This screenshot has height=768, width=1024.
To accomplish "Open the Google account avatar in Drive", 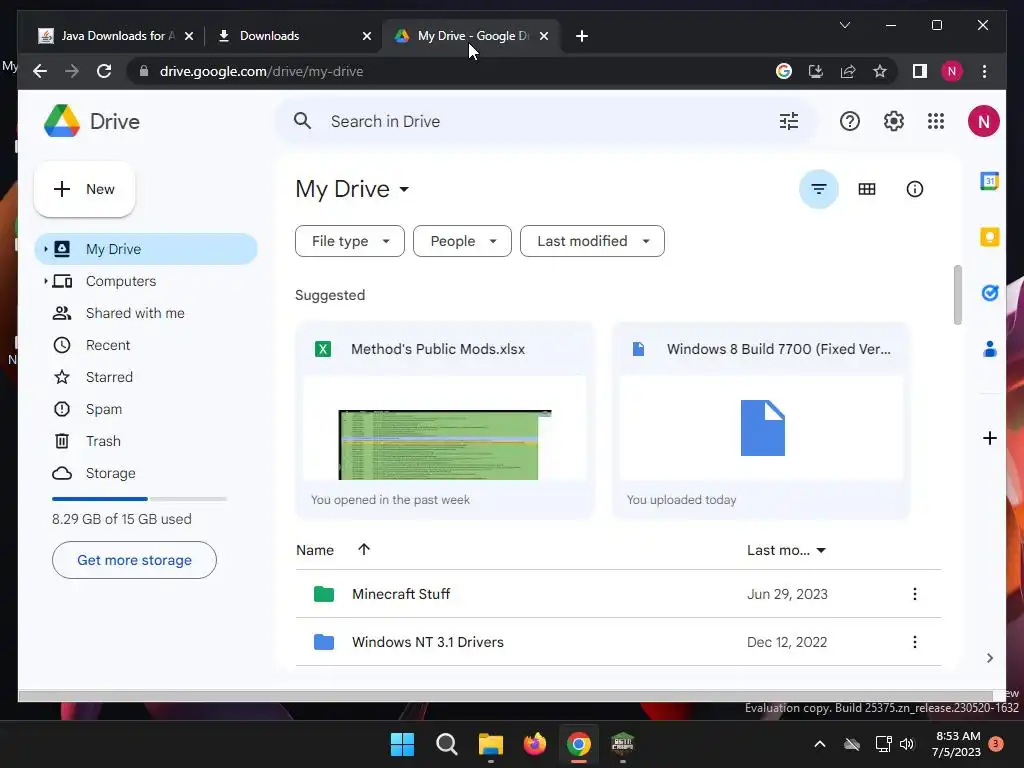I will (984, 121).
